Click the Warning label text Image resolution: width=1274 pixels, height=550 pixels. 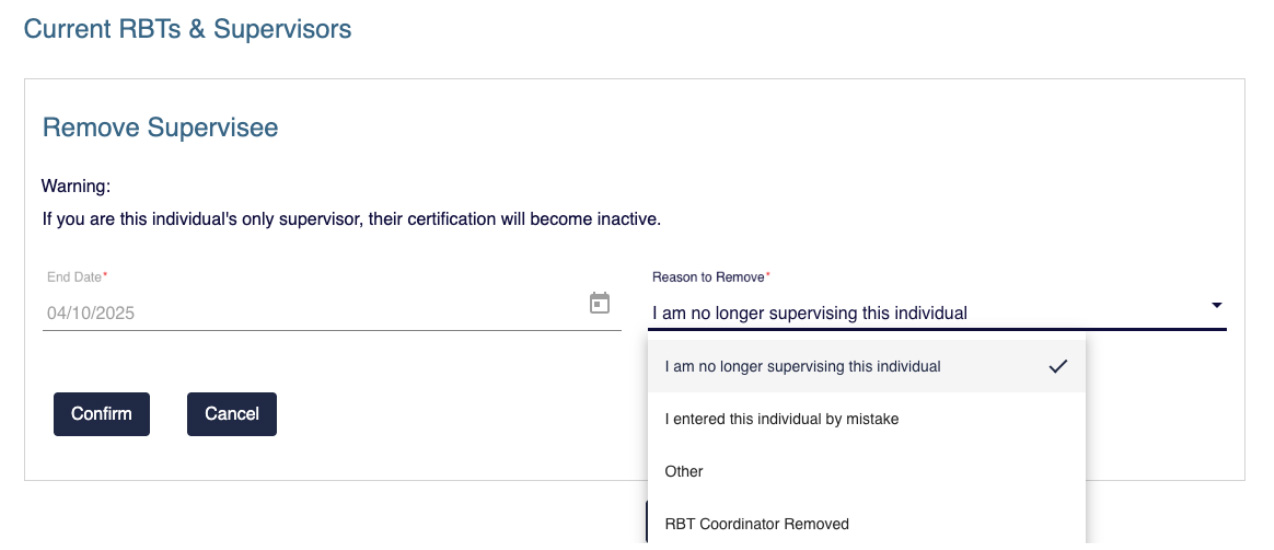tap(75, 186)
